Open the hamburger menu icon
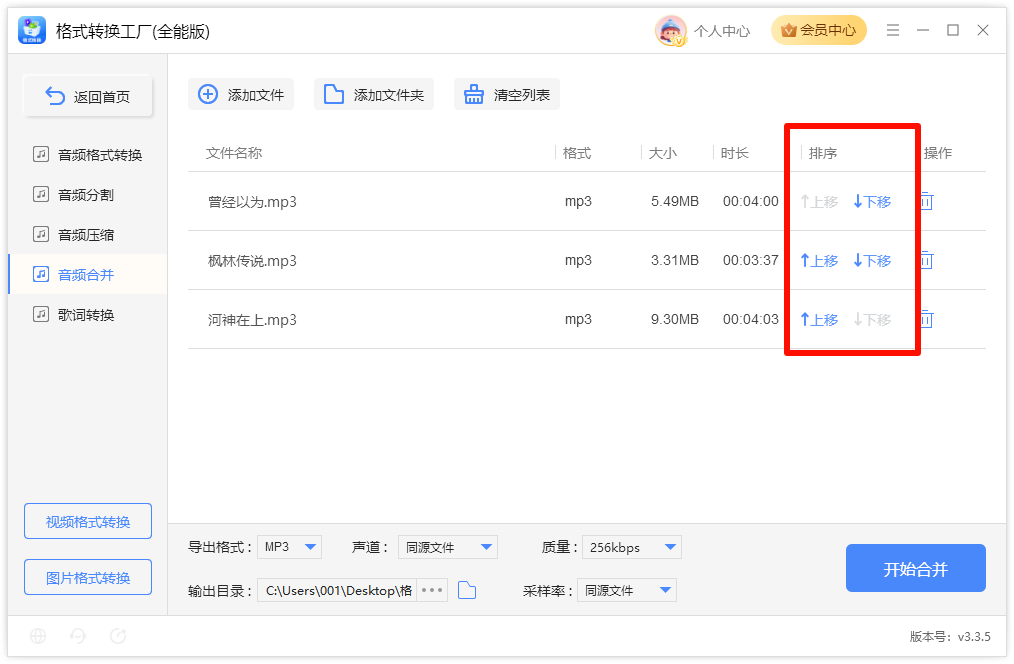Viewport: 1014px width, 664px height. click(x=893, y=30)
